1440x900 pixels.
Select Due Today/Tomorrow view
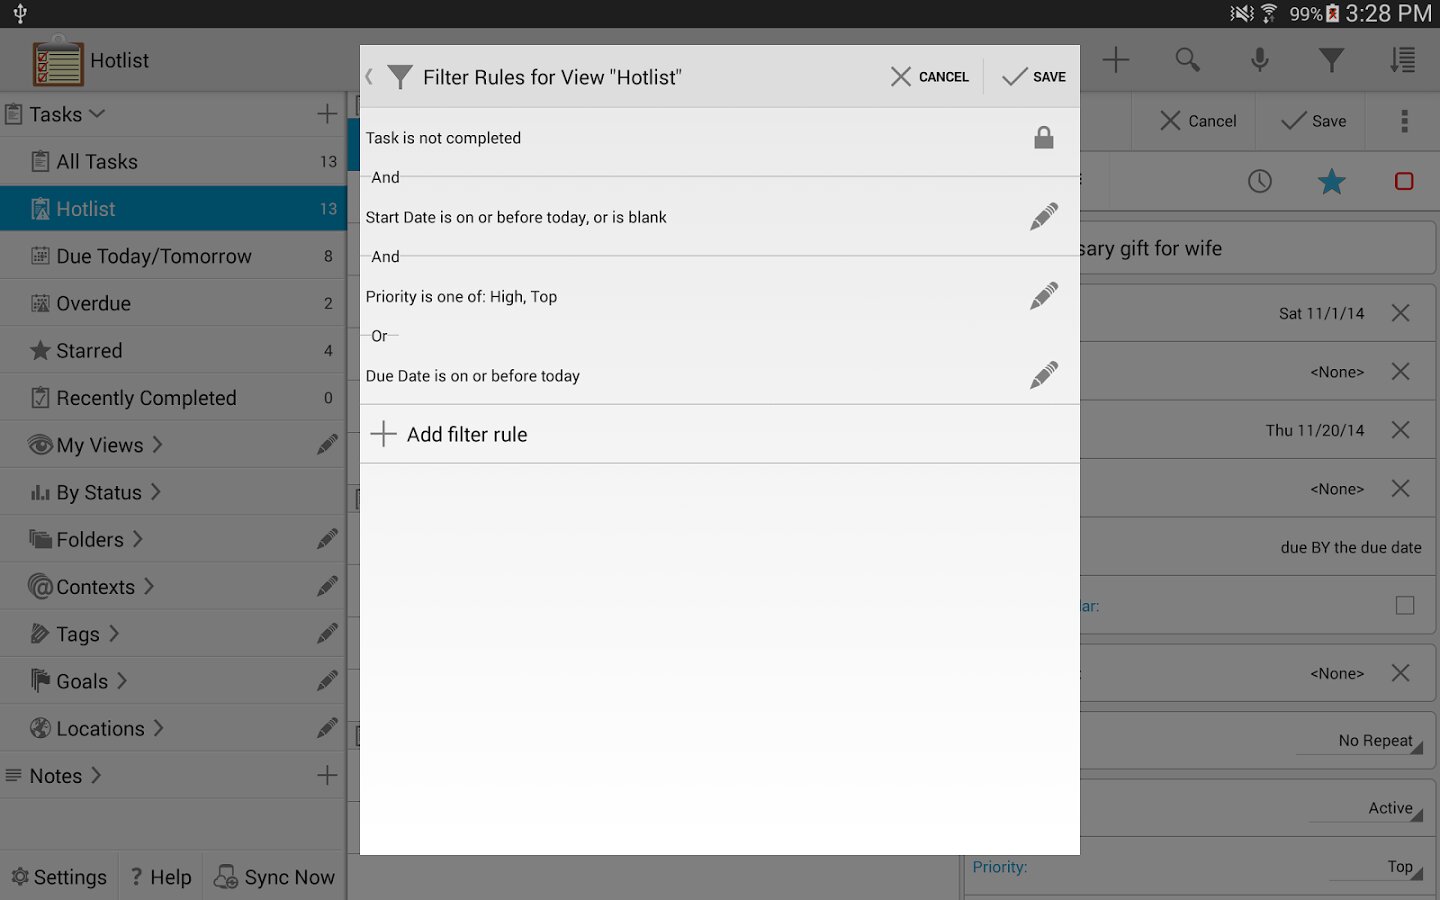pyautogui.click(x=154, y=256)
